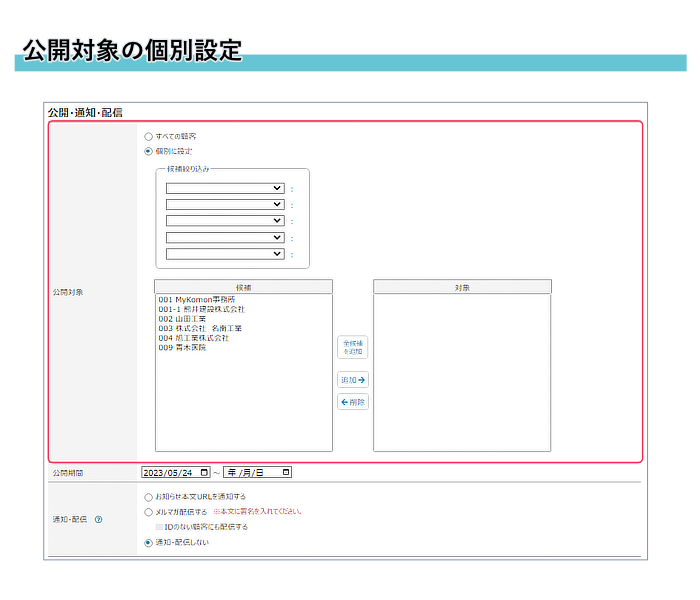The height and width of the screenshot is (600, 700).
Task: Toggle IDのない顧客にも配信する checkbox
Action: tap(159, 527)
